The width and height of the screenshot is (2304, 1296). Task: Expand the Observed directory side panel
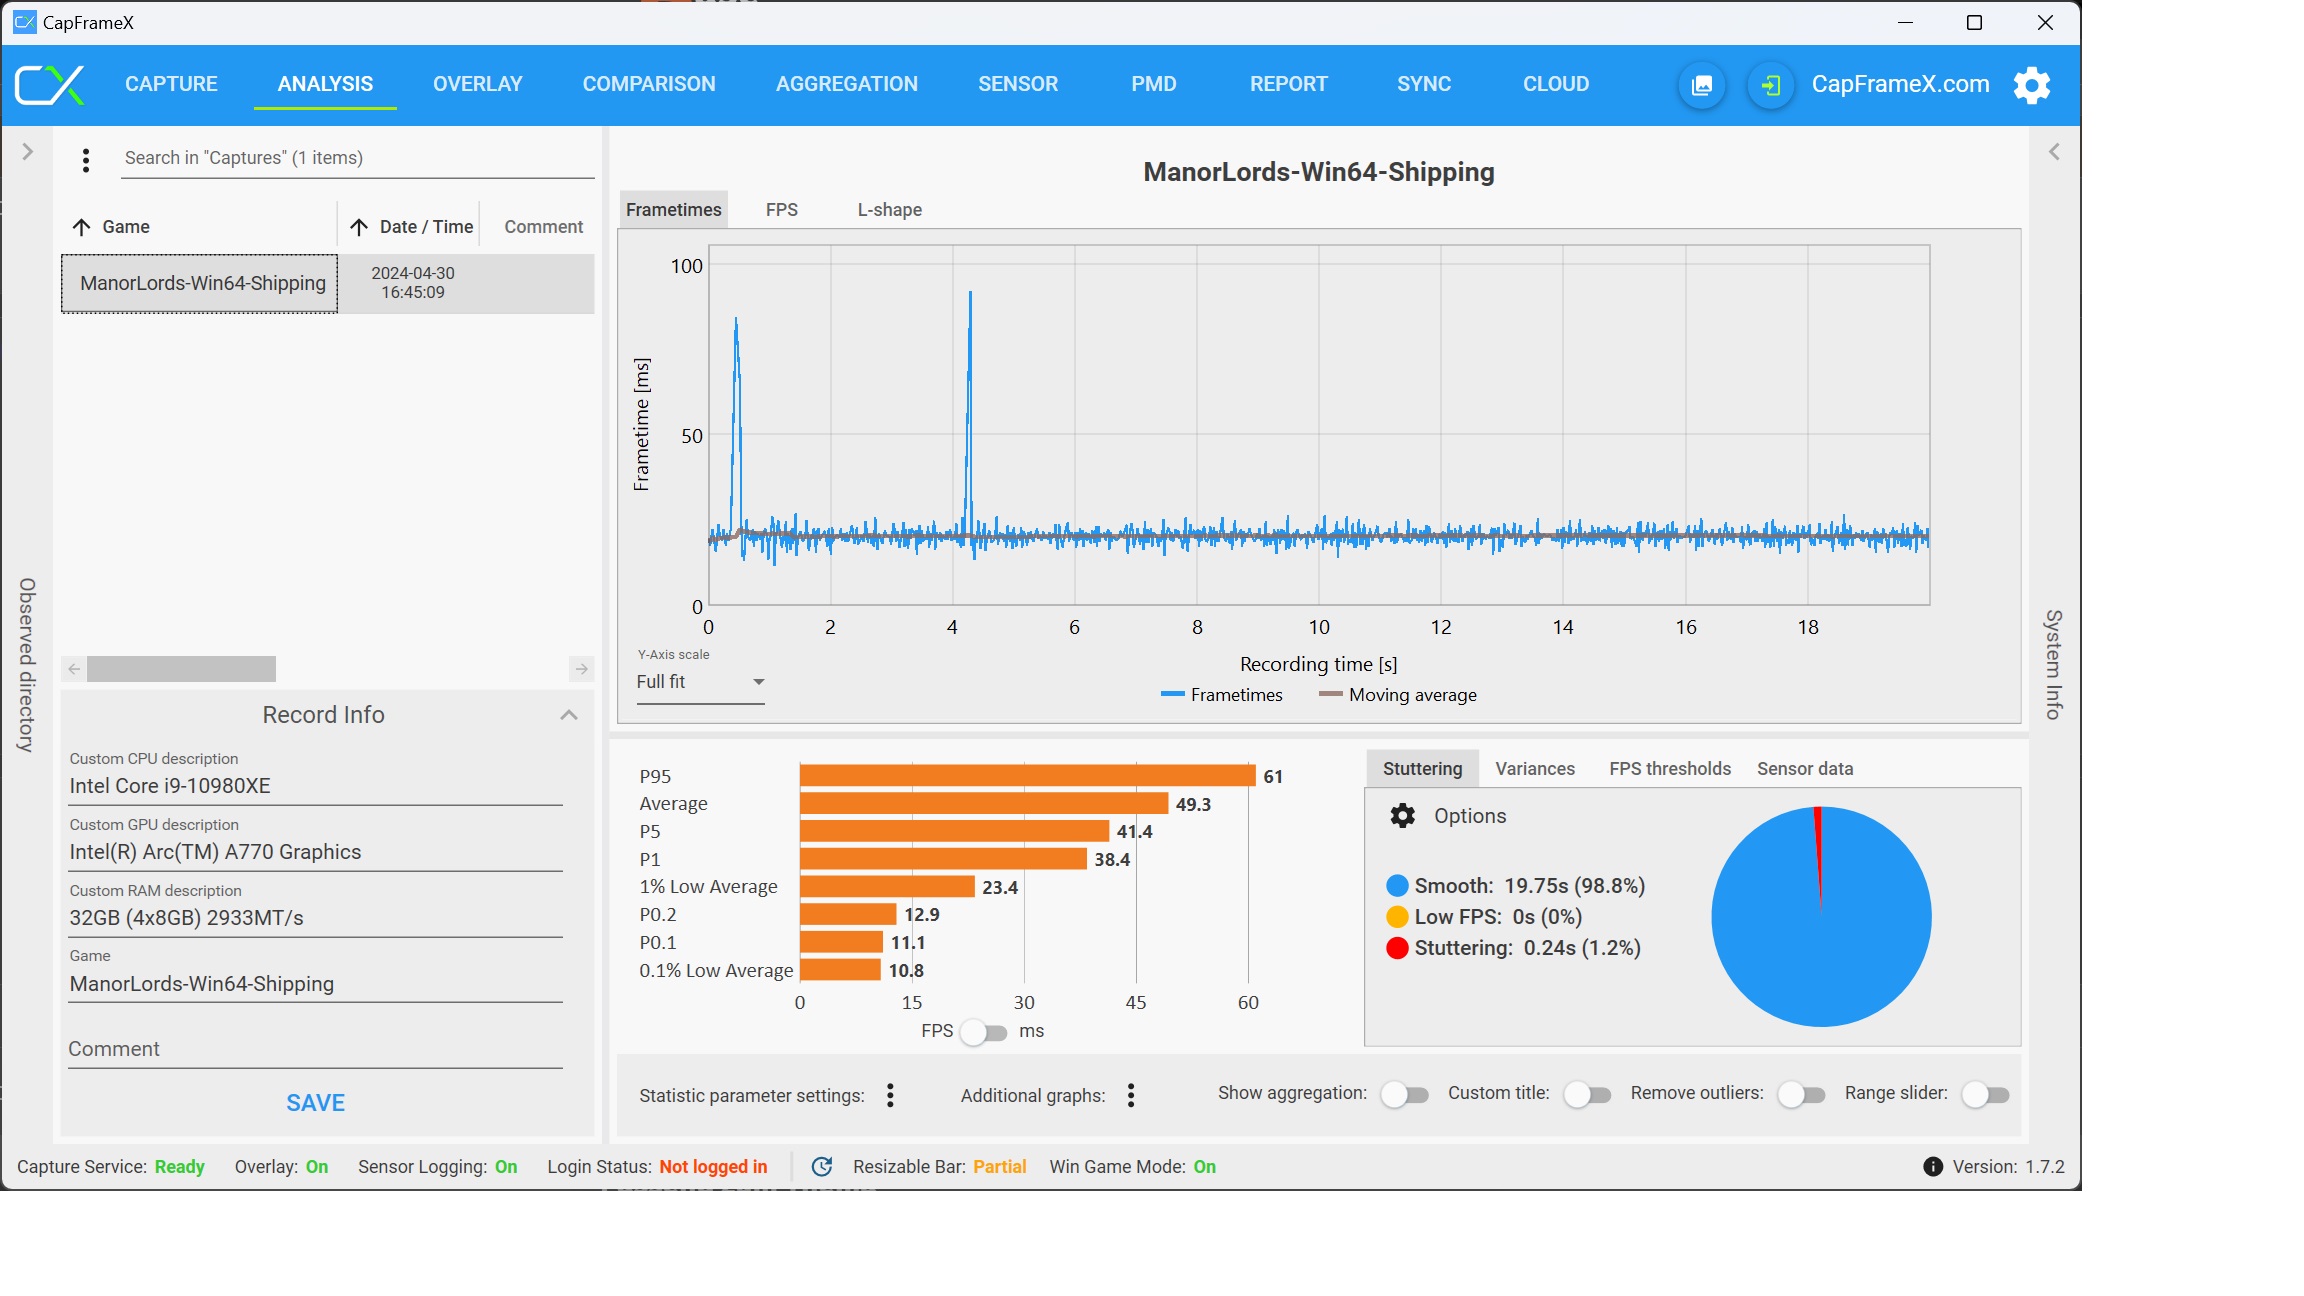point(27,152)
